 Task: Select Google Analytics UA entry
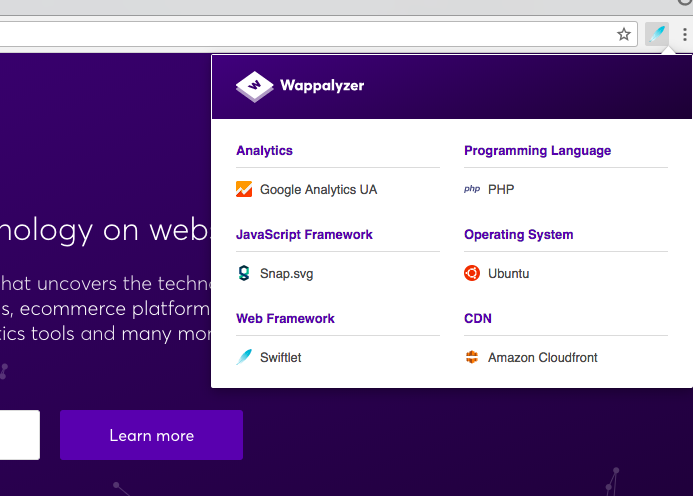point(318,190)
